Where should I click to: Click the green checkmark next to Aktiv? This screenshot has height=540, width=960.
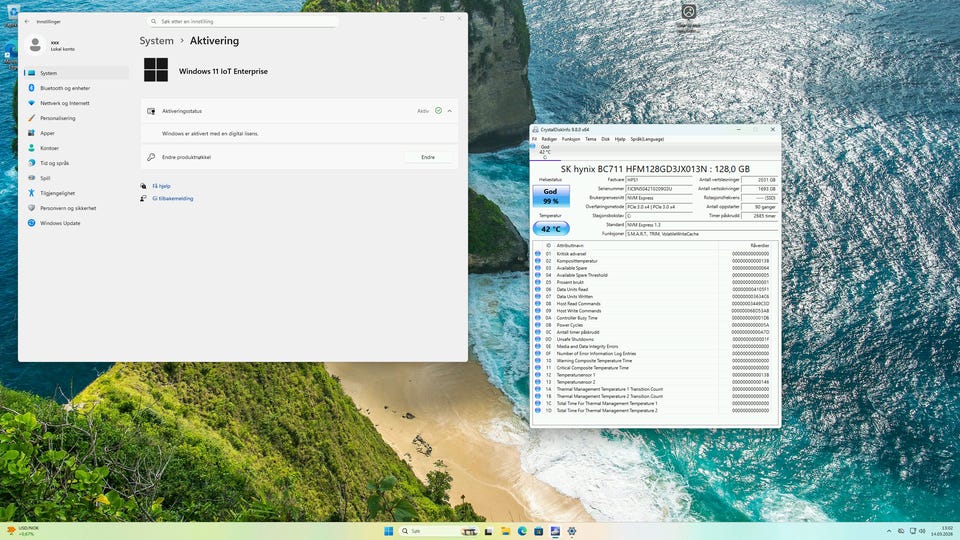coord(438,111)
